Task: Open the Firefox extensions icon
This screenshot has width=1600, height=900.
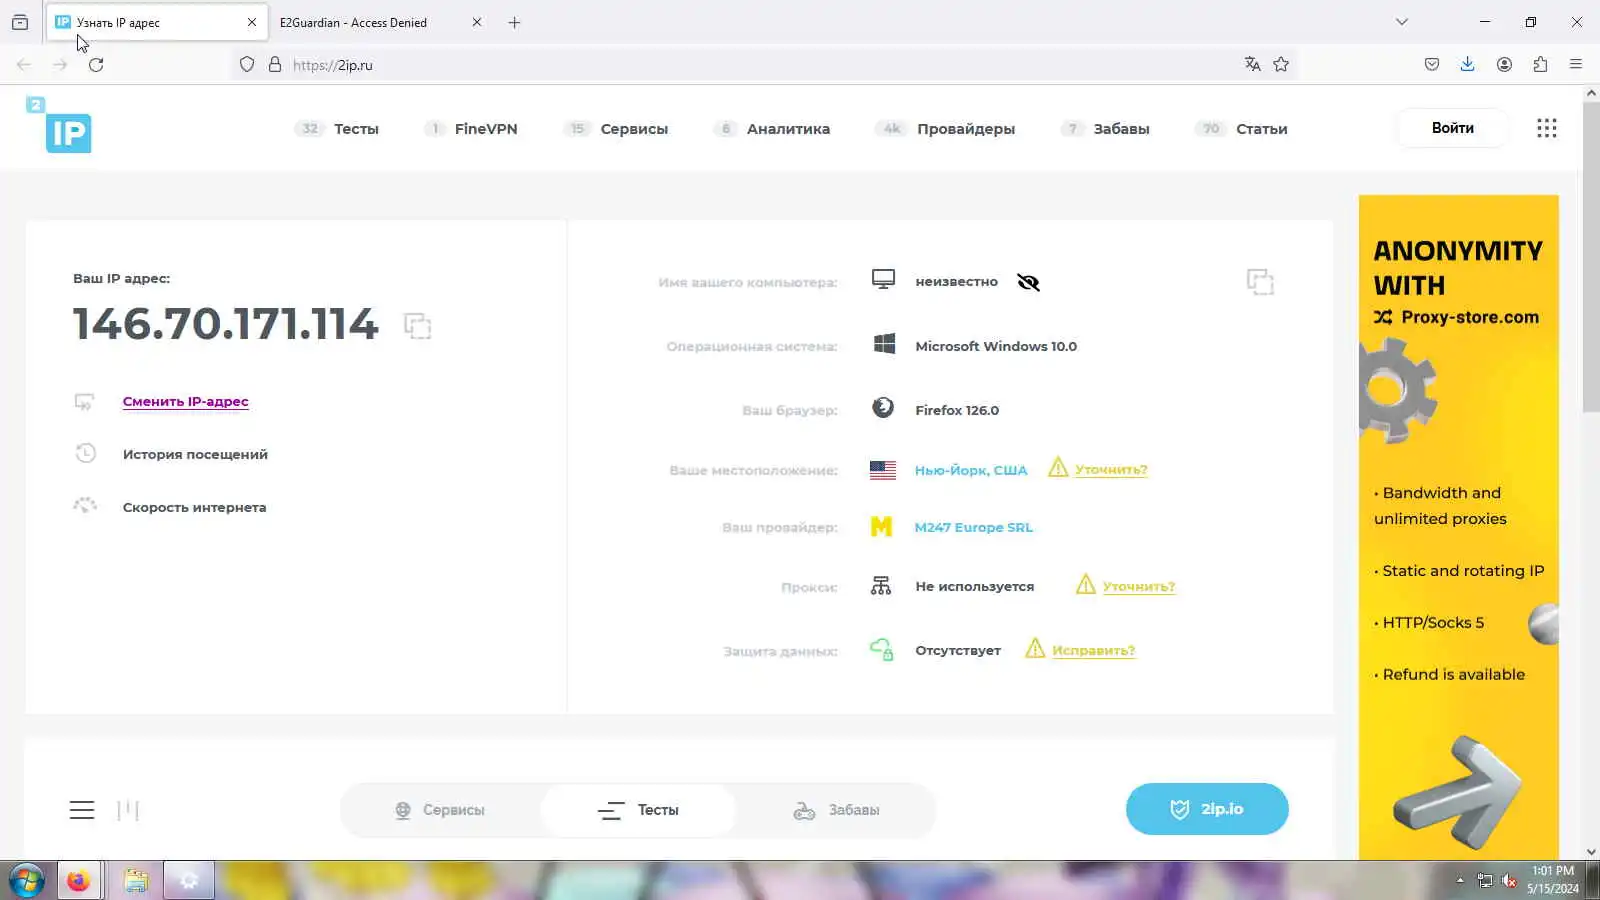Action: pos(1540,65)
